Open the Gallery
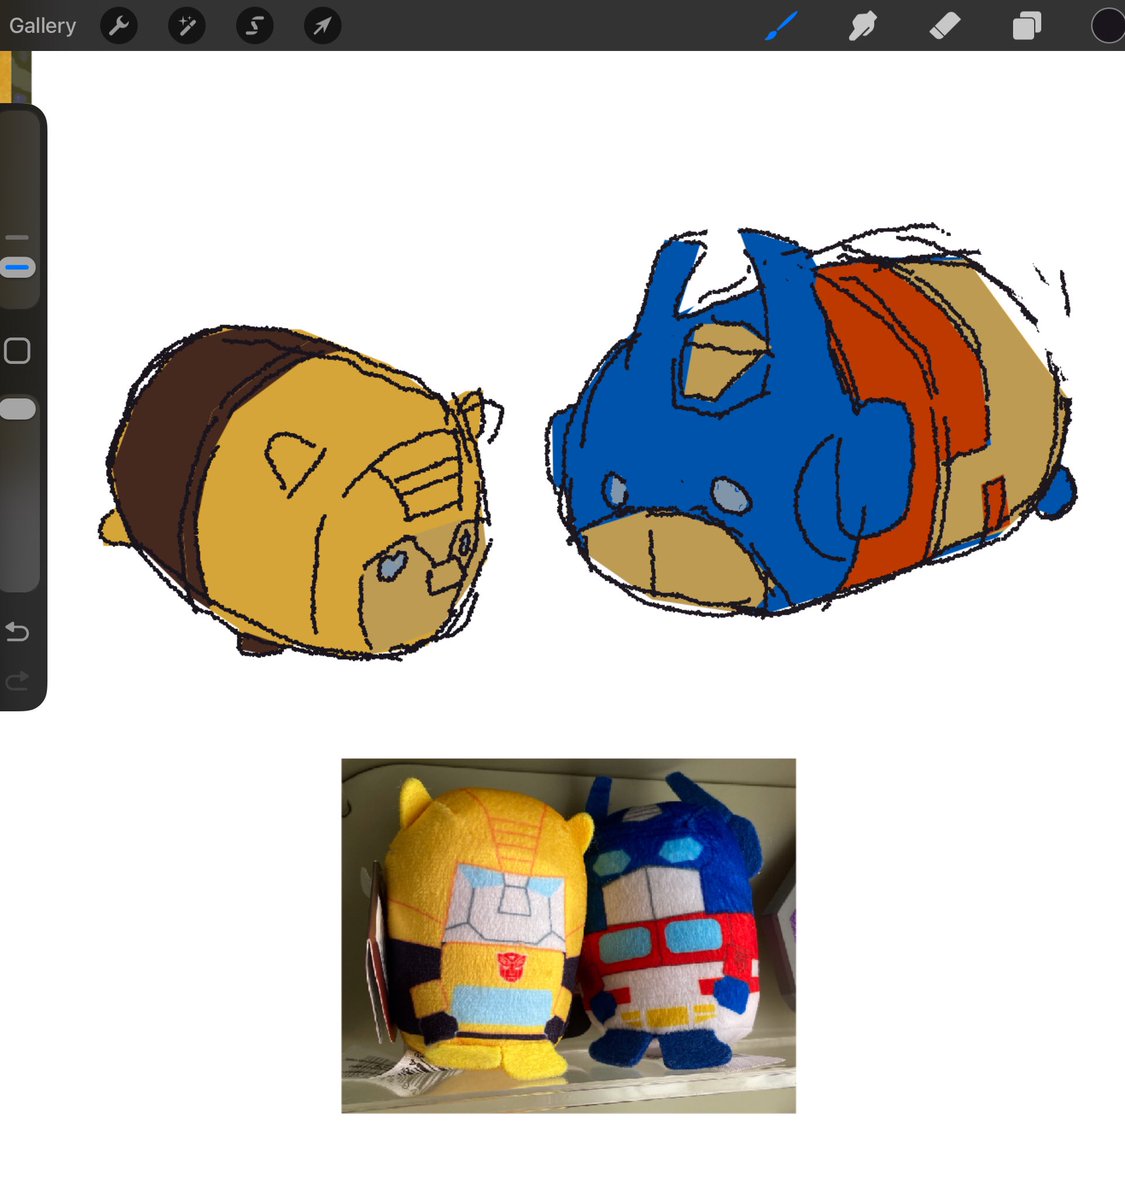 point(42,26)
